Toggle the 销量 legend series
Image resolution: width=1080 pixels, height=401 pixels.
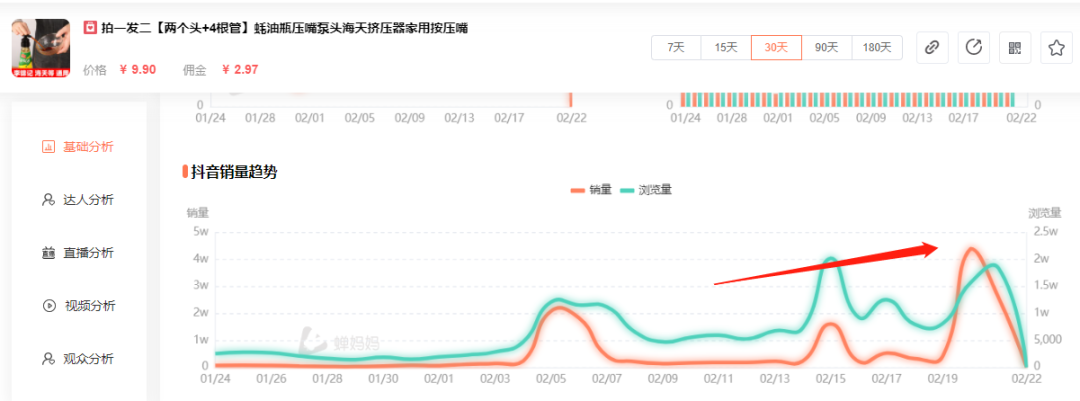592,190
